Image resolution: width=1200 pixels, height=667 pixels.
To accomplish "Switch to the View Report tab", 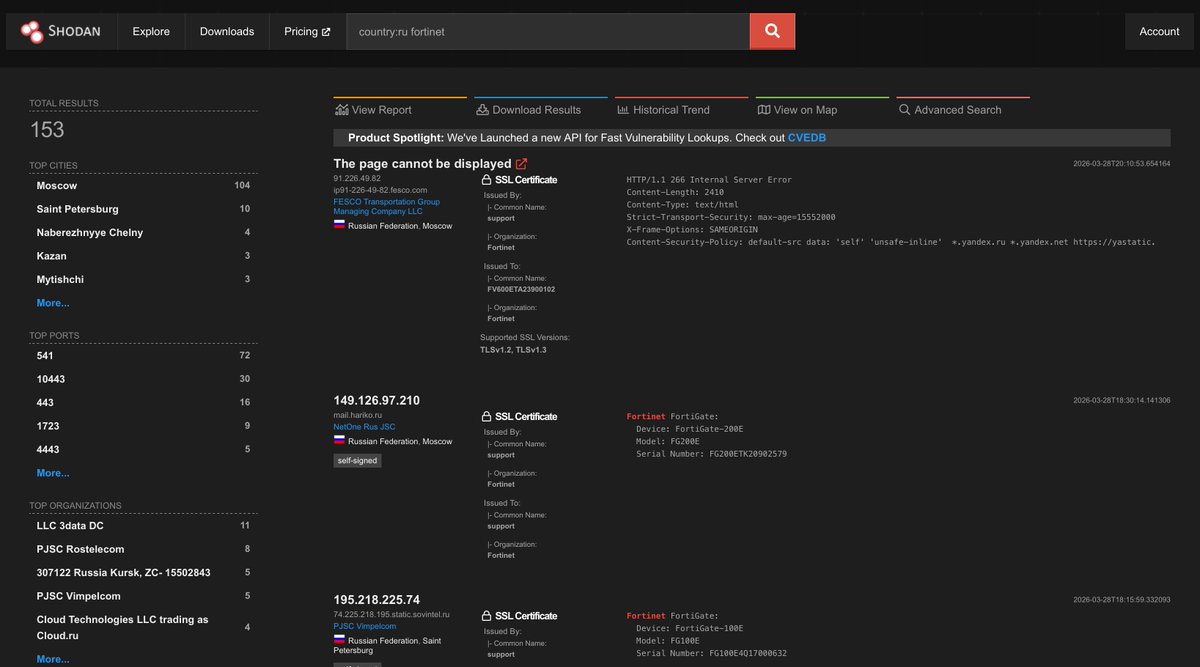I will [x=400, y=110].
